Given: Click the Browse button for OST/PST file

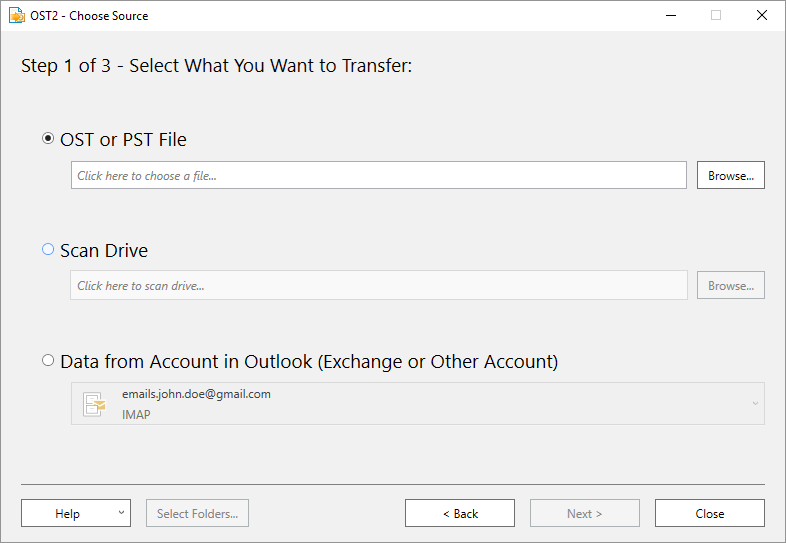Looking at the screenshot, I should click(730, 175).
